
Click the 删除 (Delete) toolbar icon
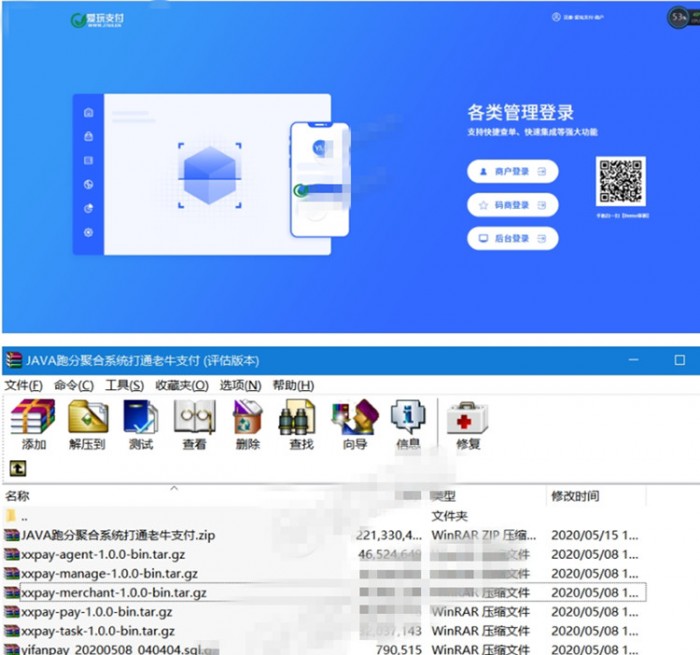click(247, 424)
